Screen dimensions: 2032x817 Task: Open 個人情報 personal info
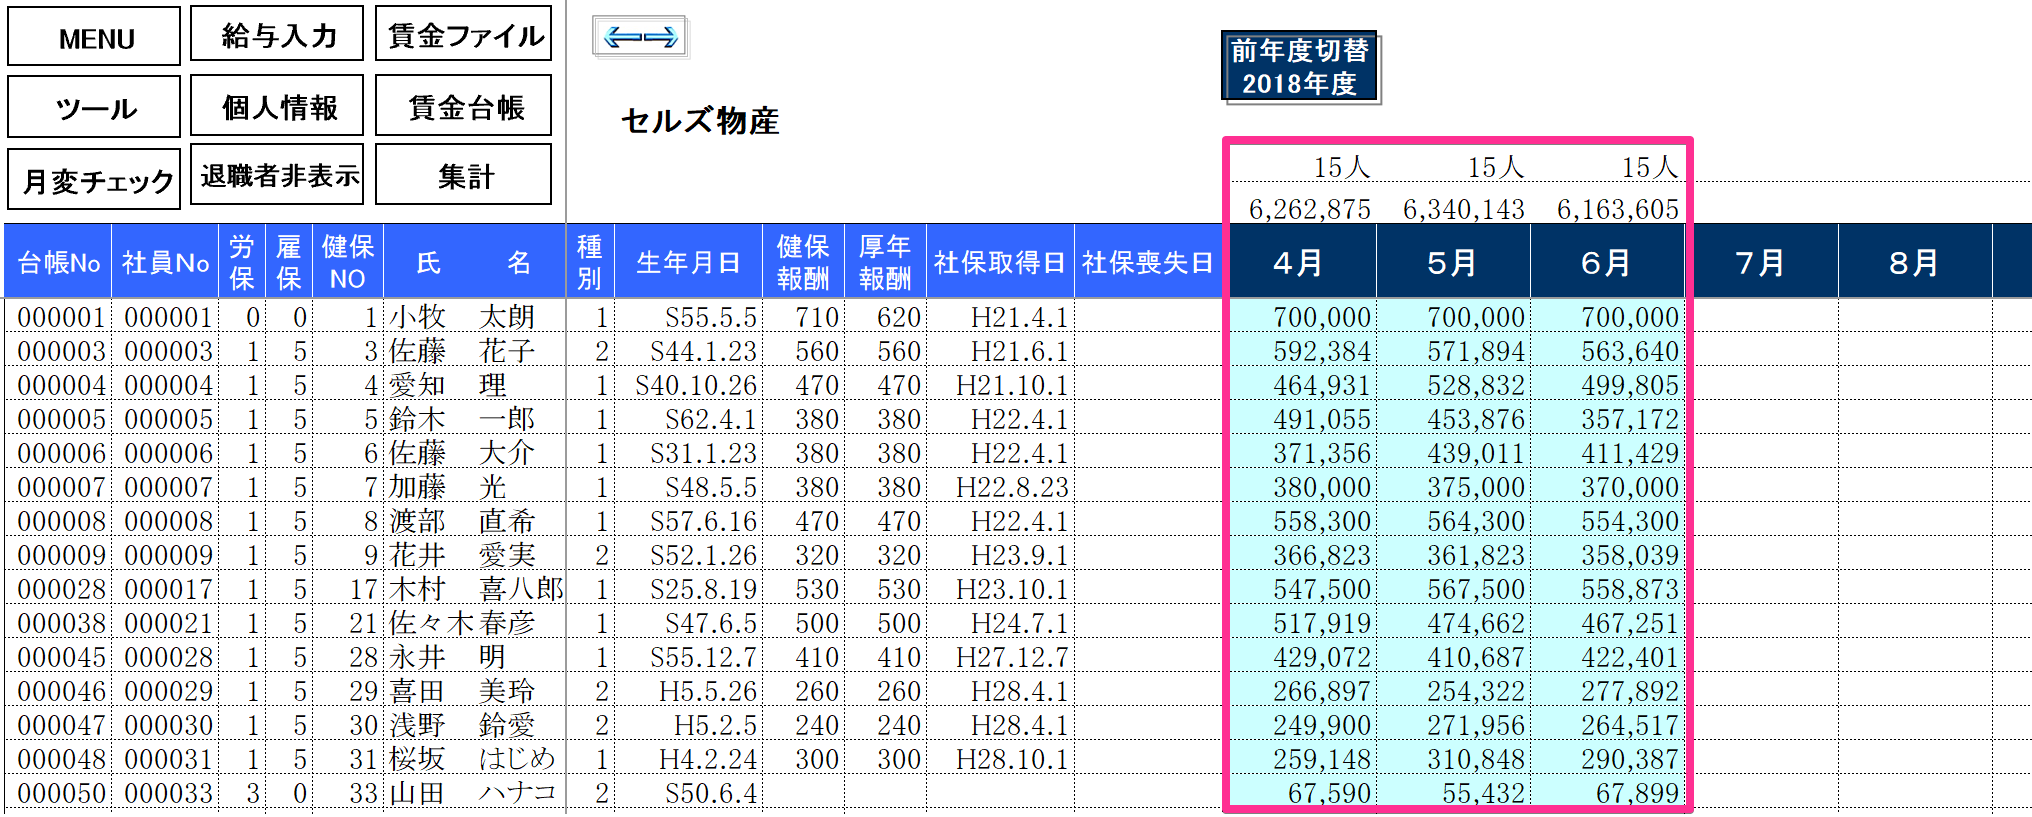(x=277, y=107)
